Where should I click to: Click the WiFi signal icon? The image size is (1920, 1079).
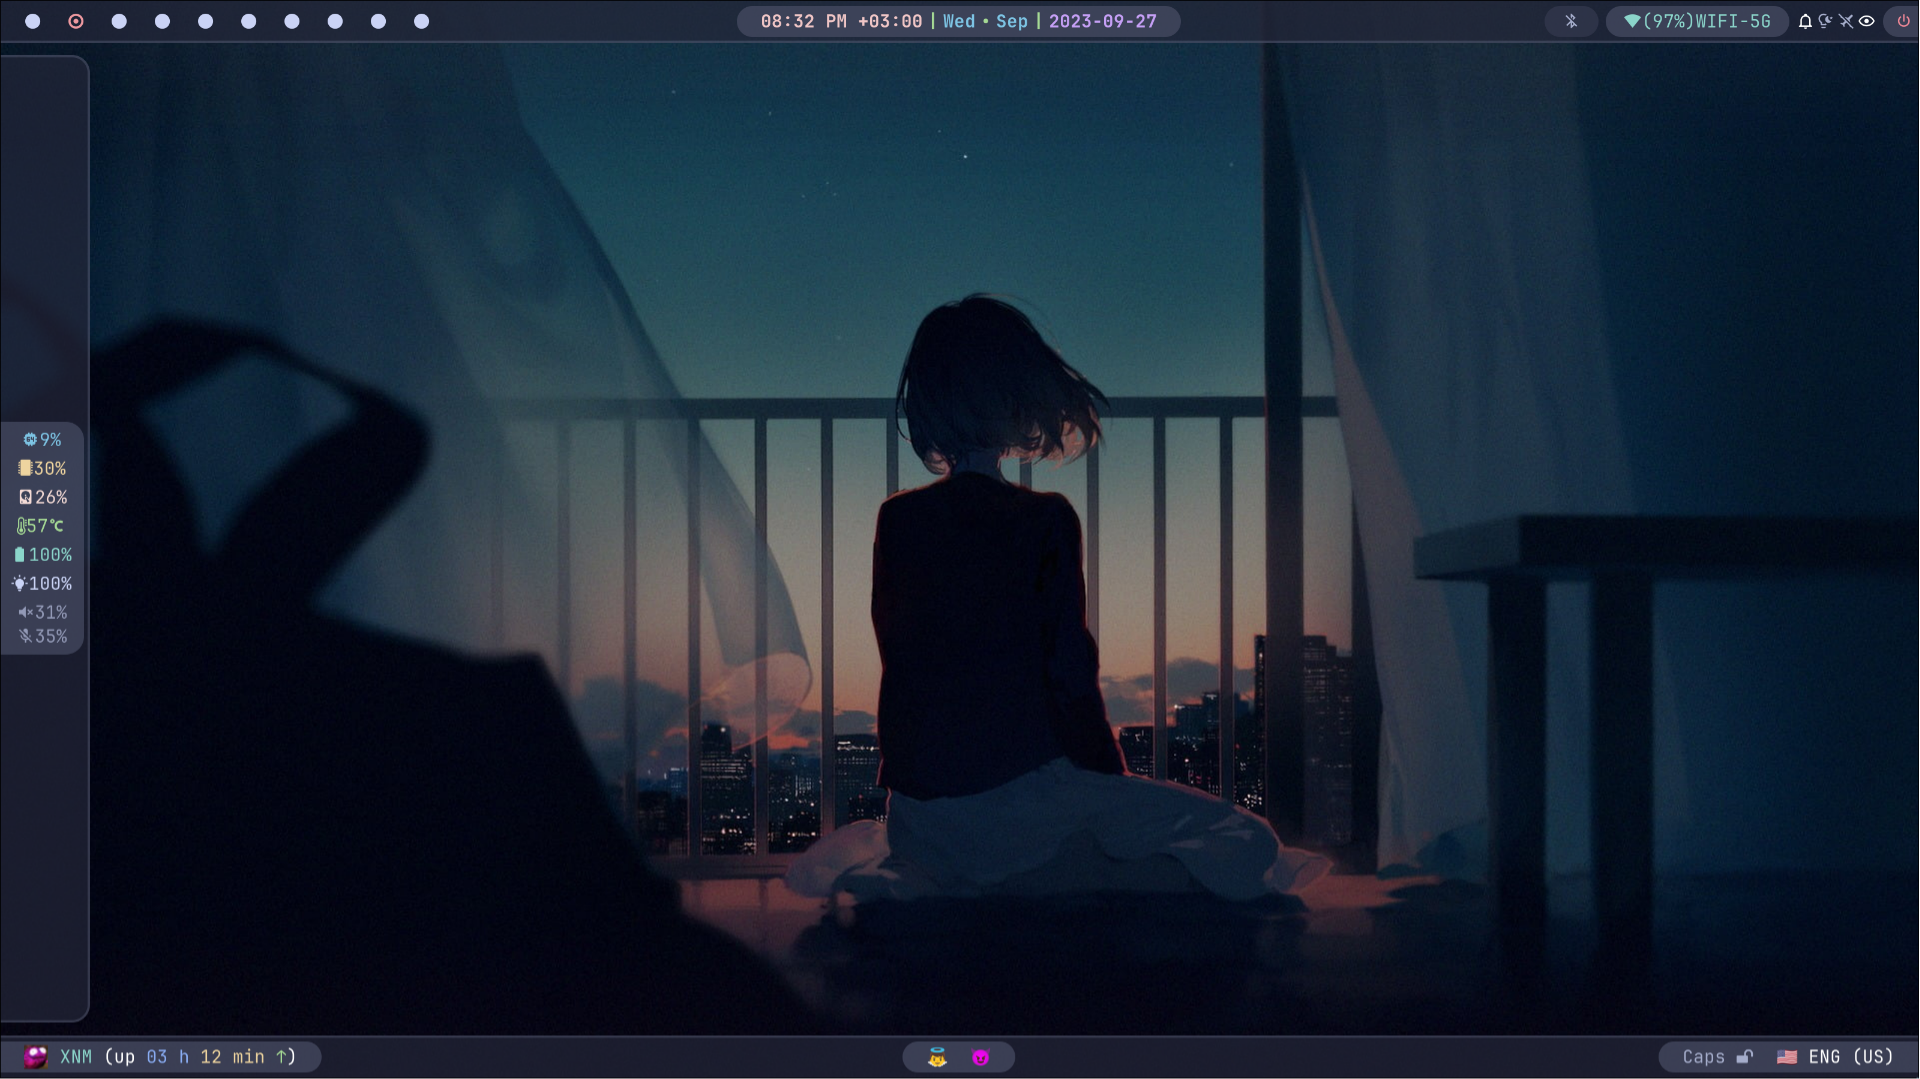1632,21
